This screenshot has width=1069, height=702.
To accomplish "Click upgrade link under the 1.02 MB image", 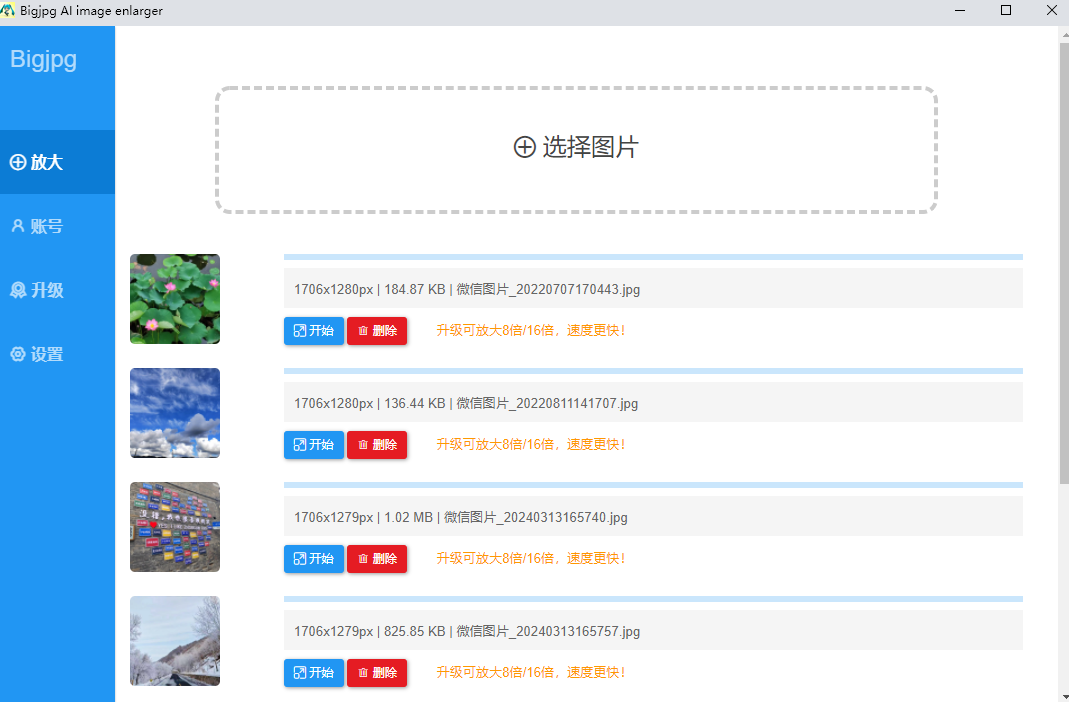I will (x=530, y=558).
